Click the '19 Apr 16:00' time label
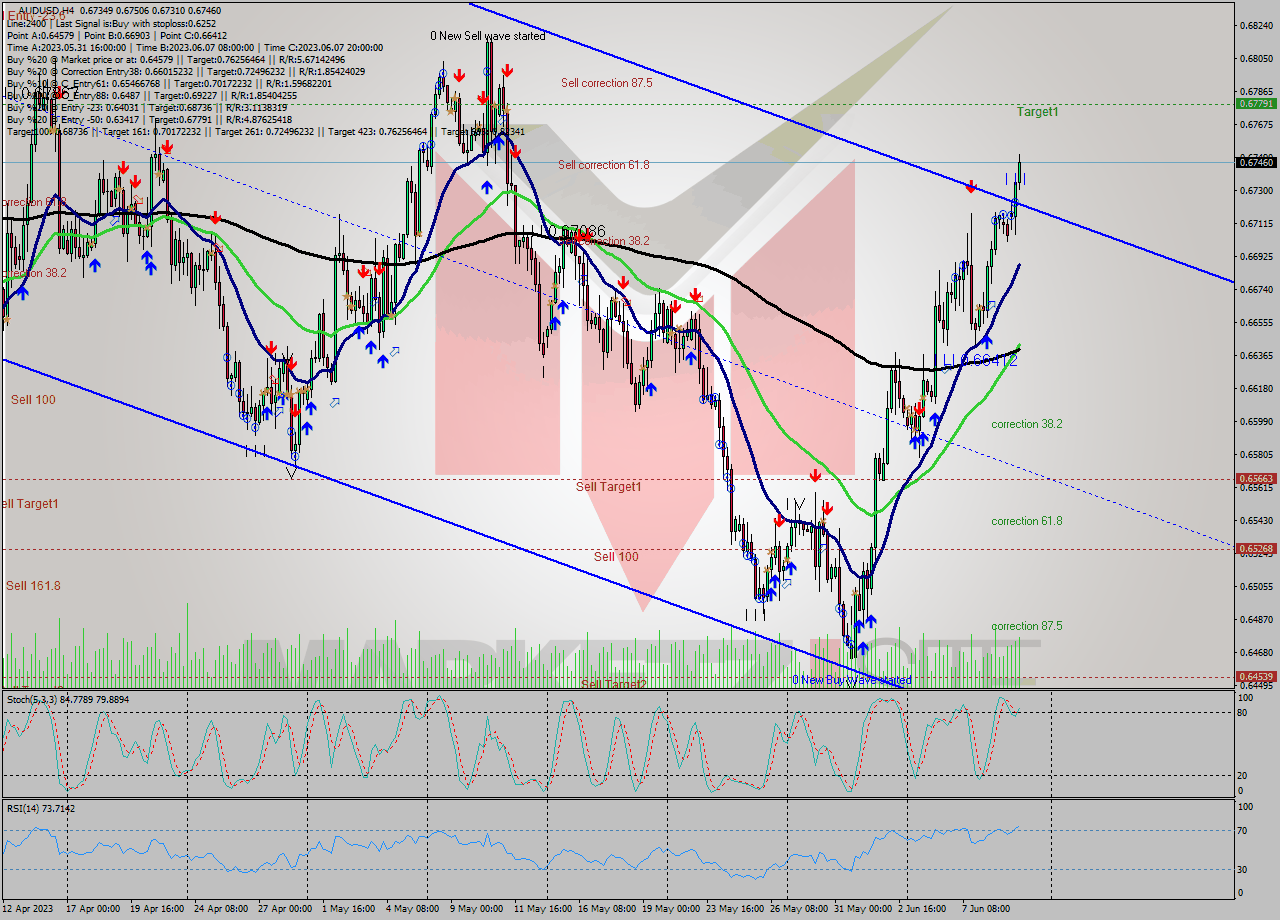Image resolution: width=1280 pixels, height=920 pixels. tap(156, 908)
